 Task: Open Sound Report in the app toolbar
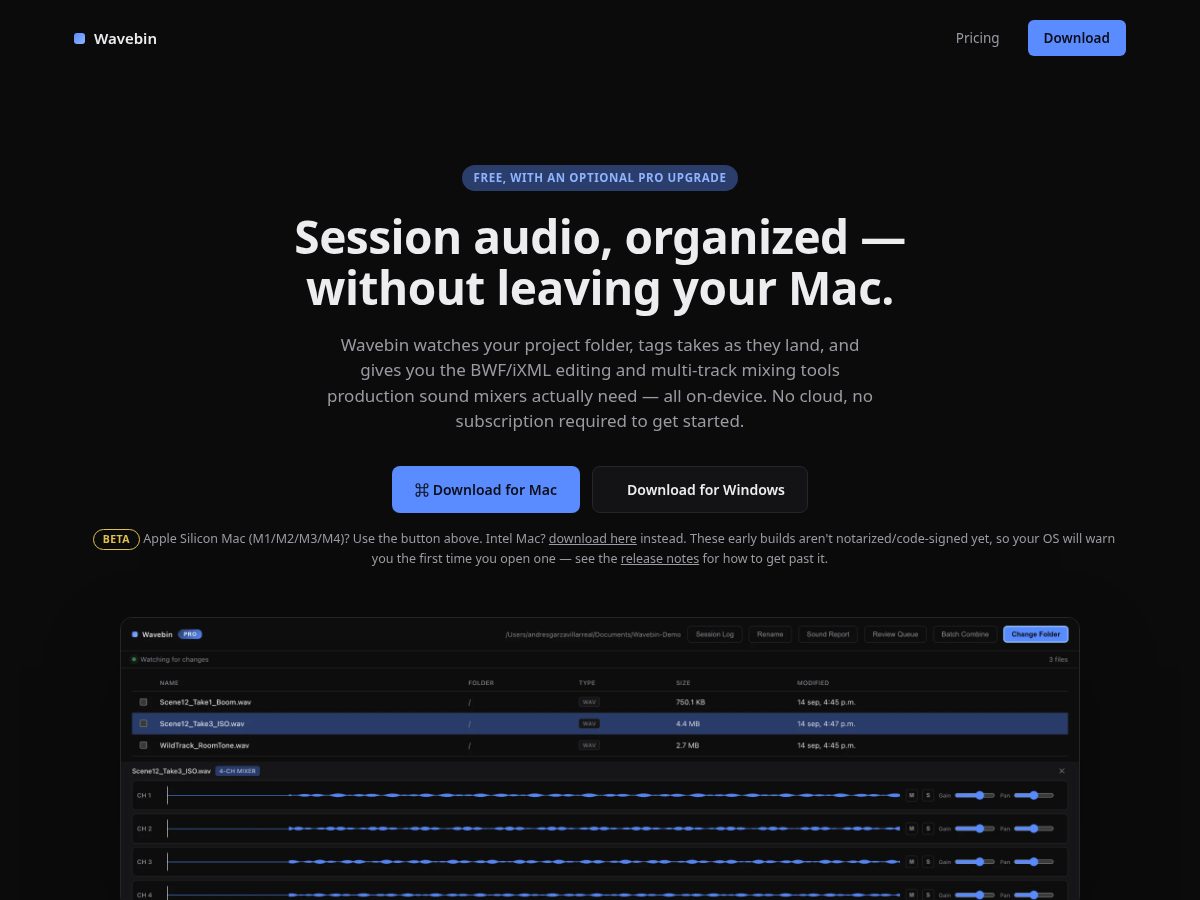click(x=828, y=634)
